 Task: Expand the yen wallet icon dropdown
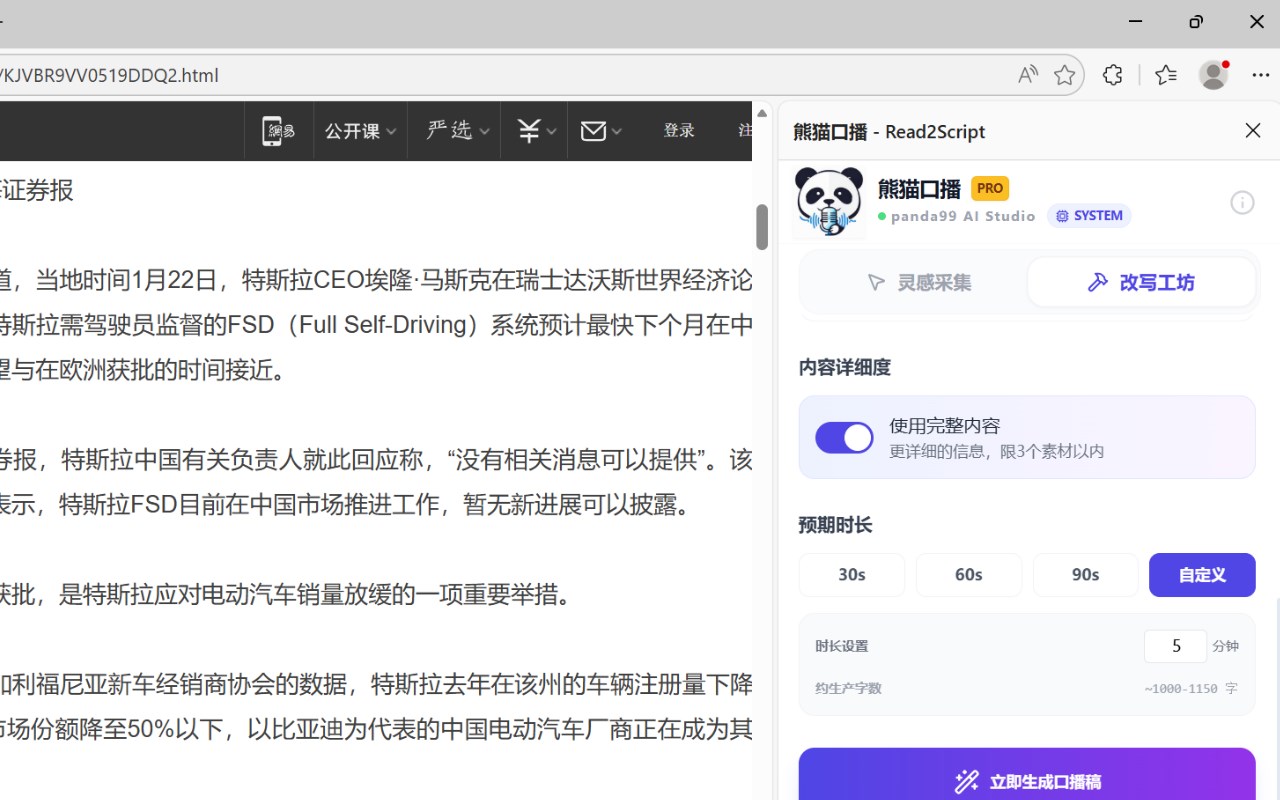(536, 131)
